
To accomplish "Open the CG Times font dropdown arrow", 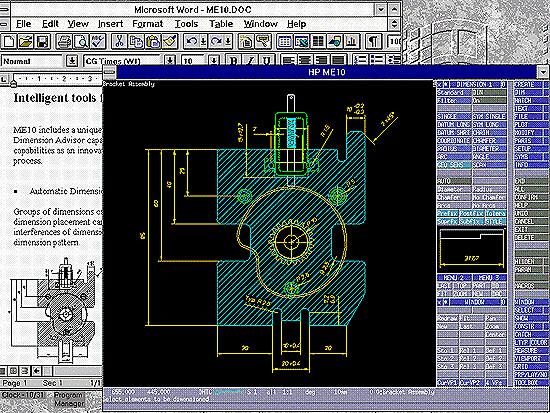I will (170, 61).
